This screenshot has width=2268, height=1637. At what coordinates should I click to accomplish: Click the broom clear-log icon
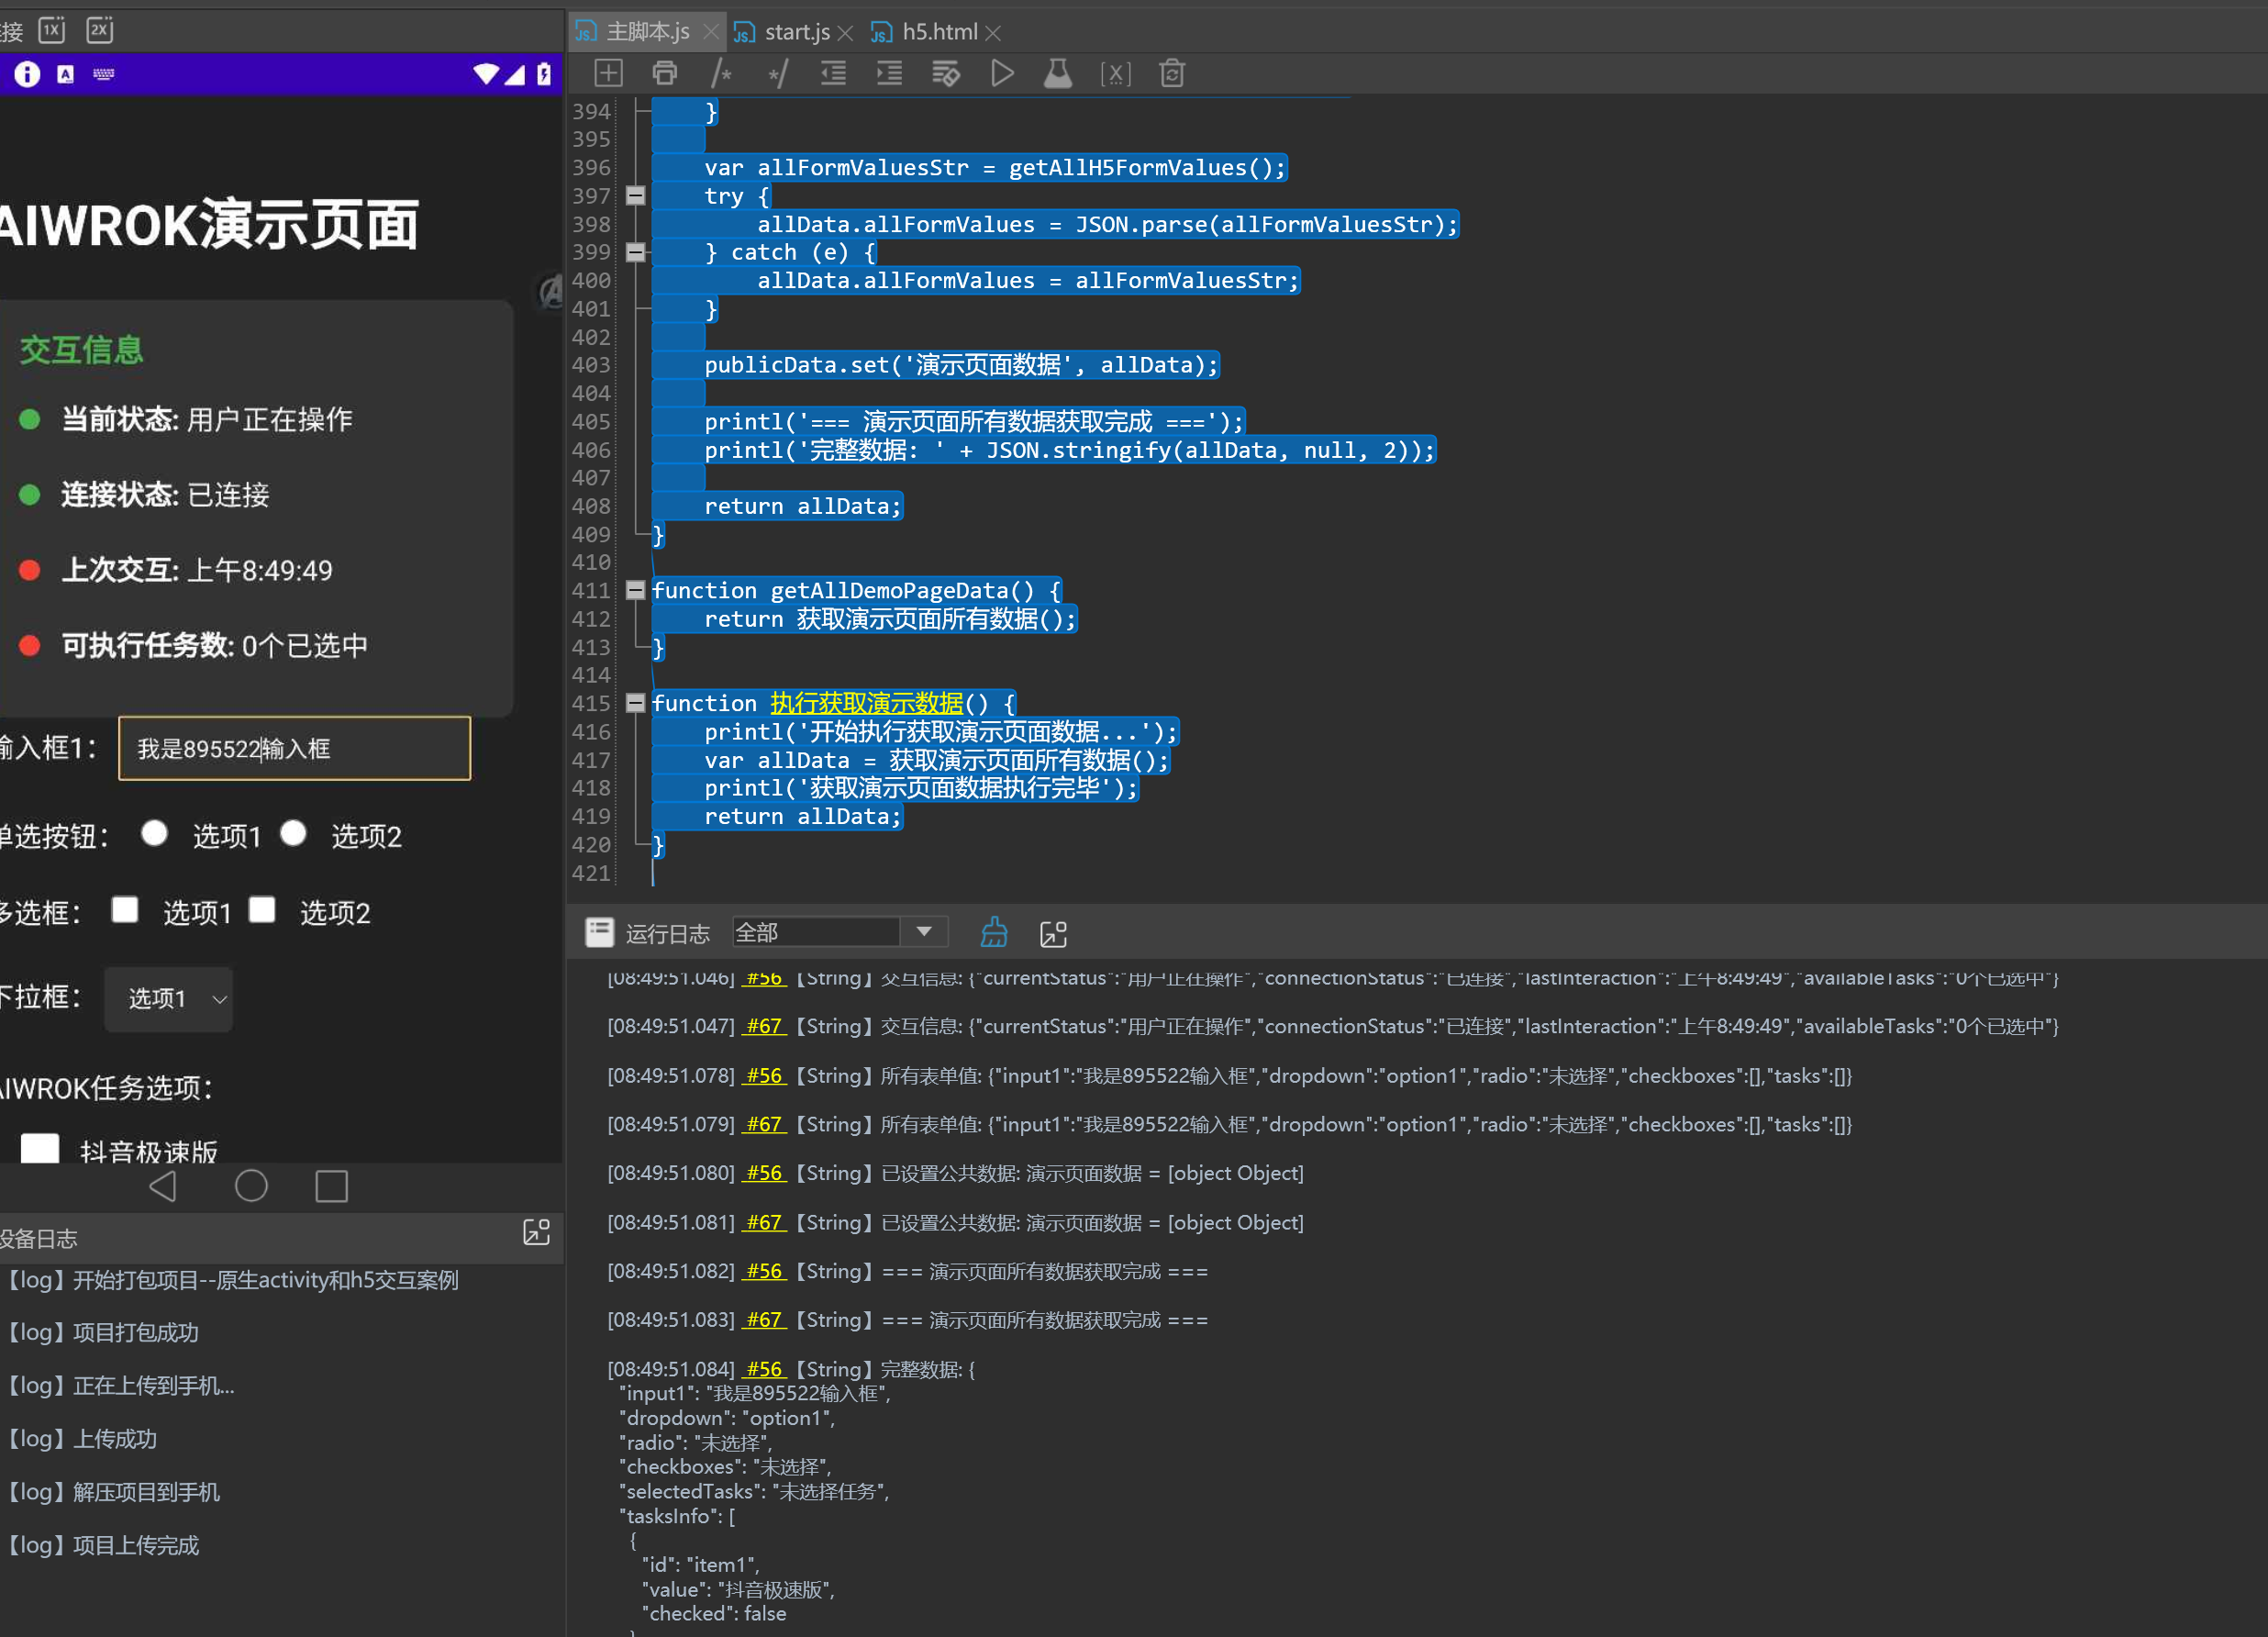click(x=993, y=932)
